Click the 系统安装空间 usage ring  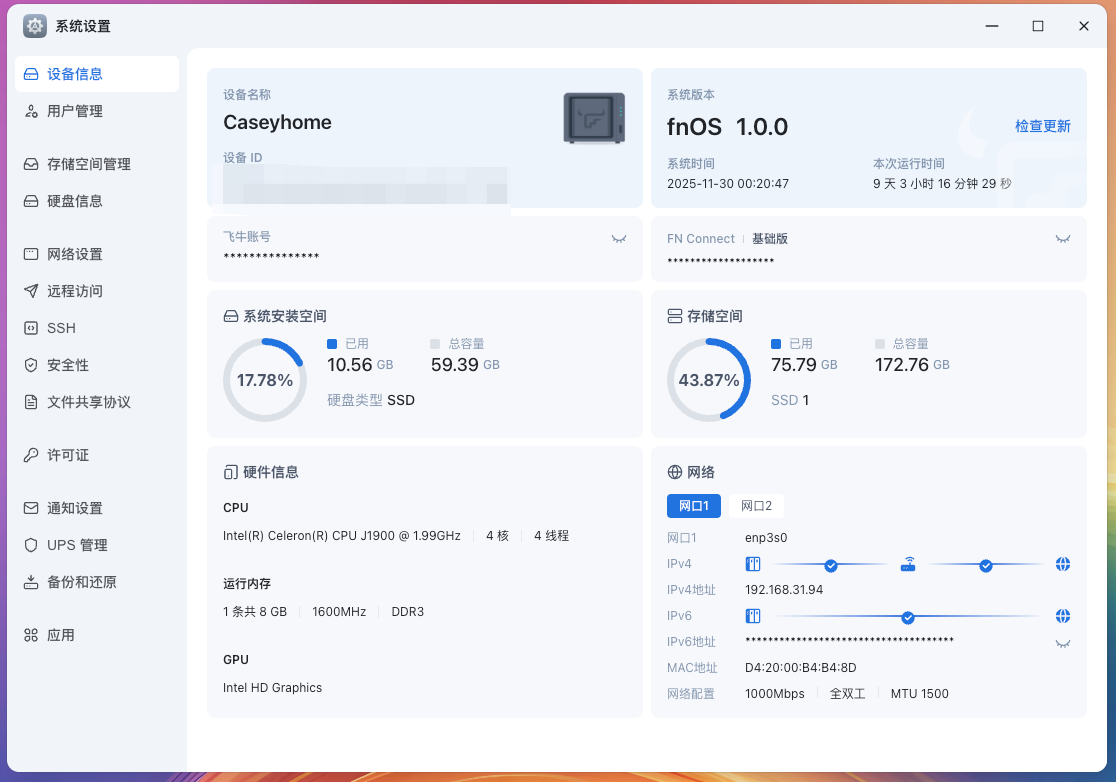(265, 380)
